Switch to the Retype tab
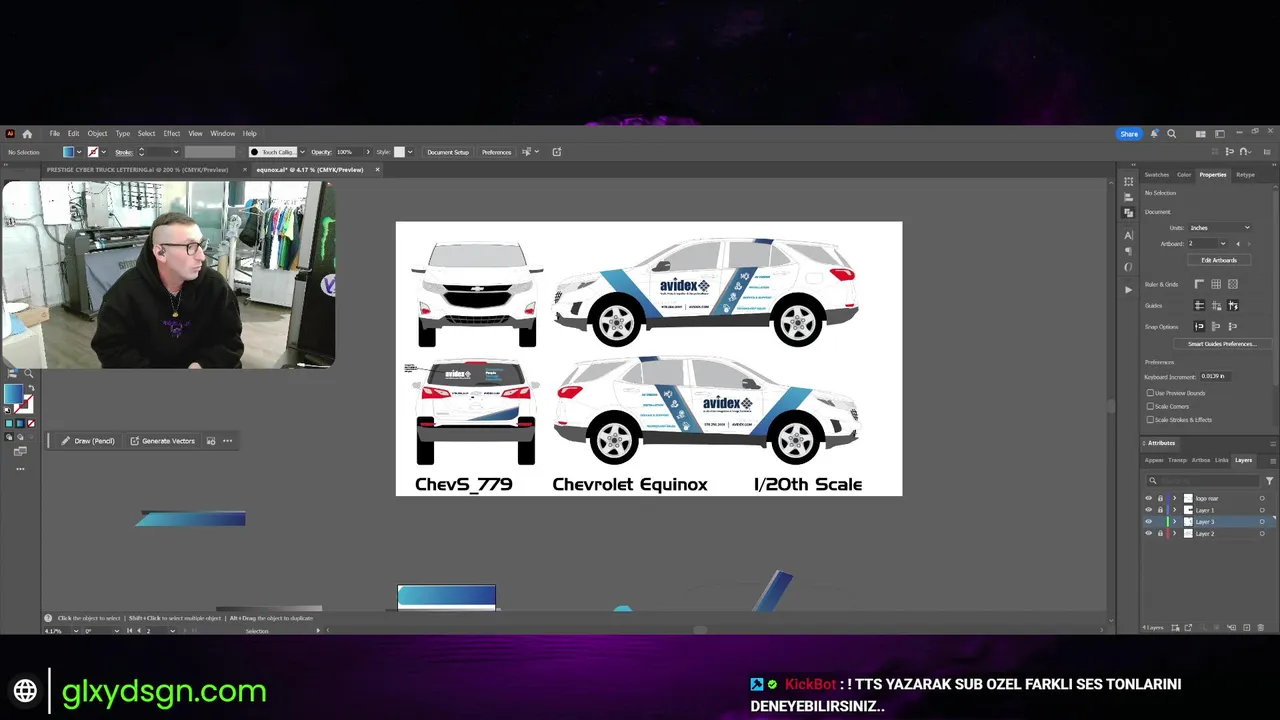 coord(1245,175)
